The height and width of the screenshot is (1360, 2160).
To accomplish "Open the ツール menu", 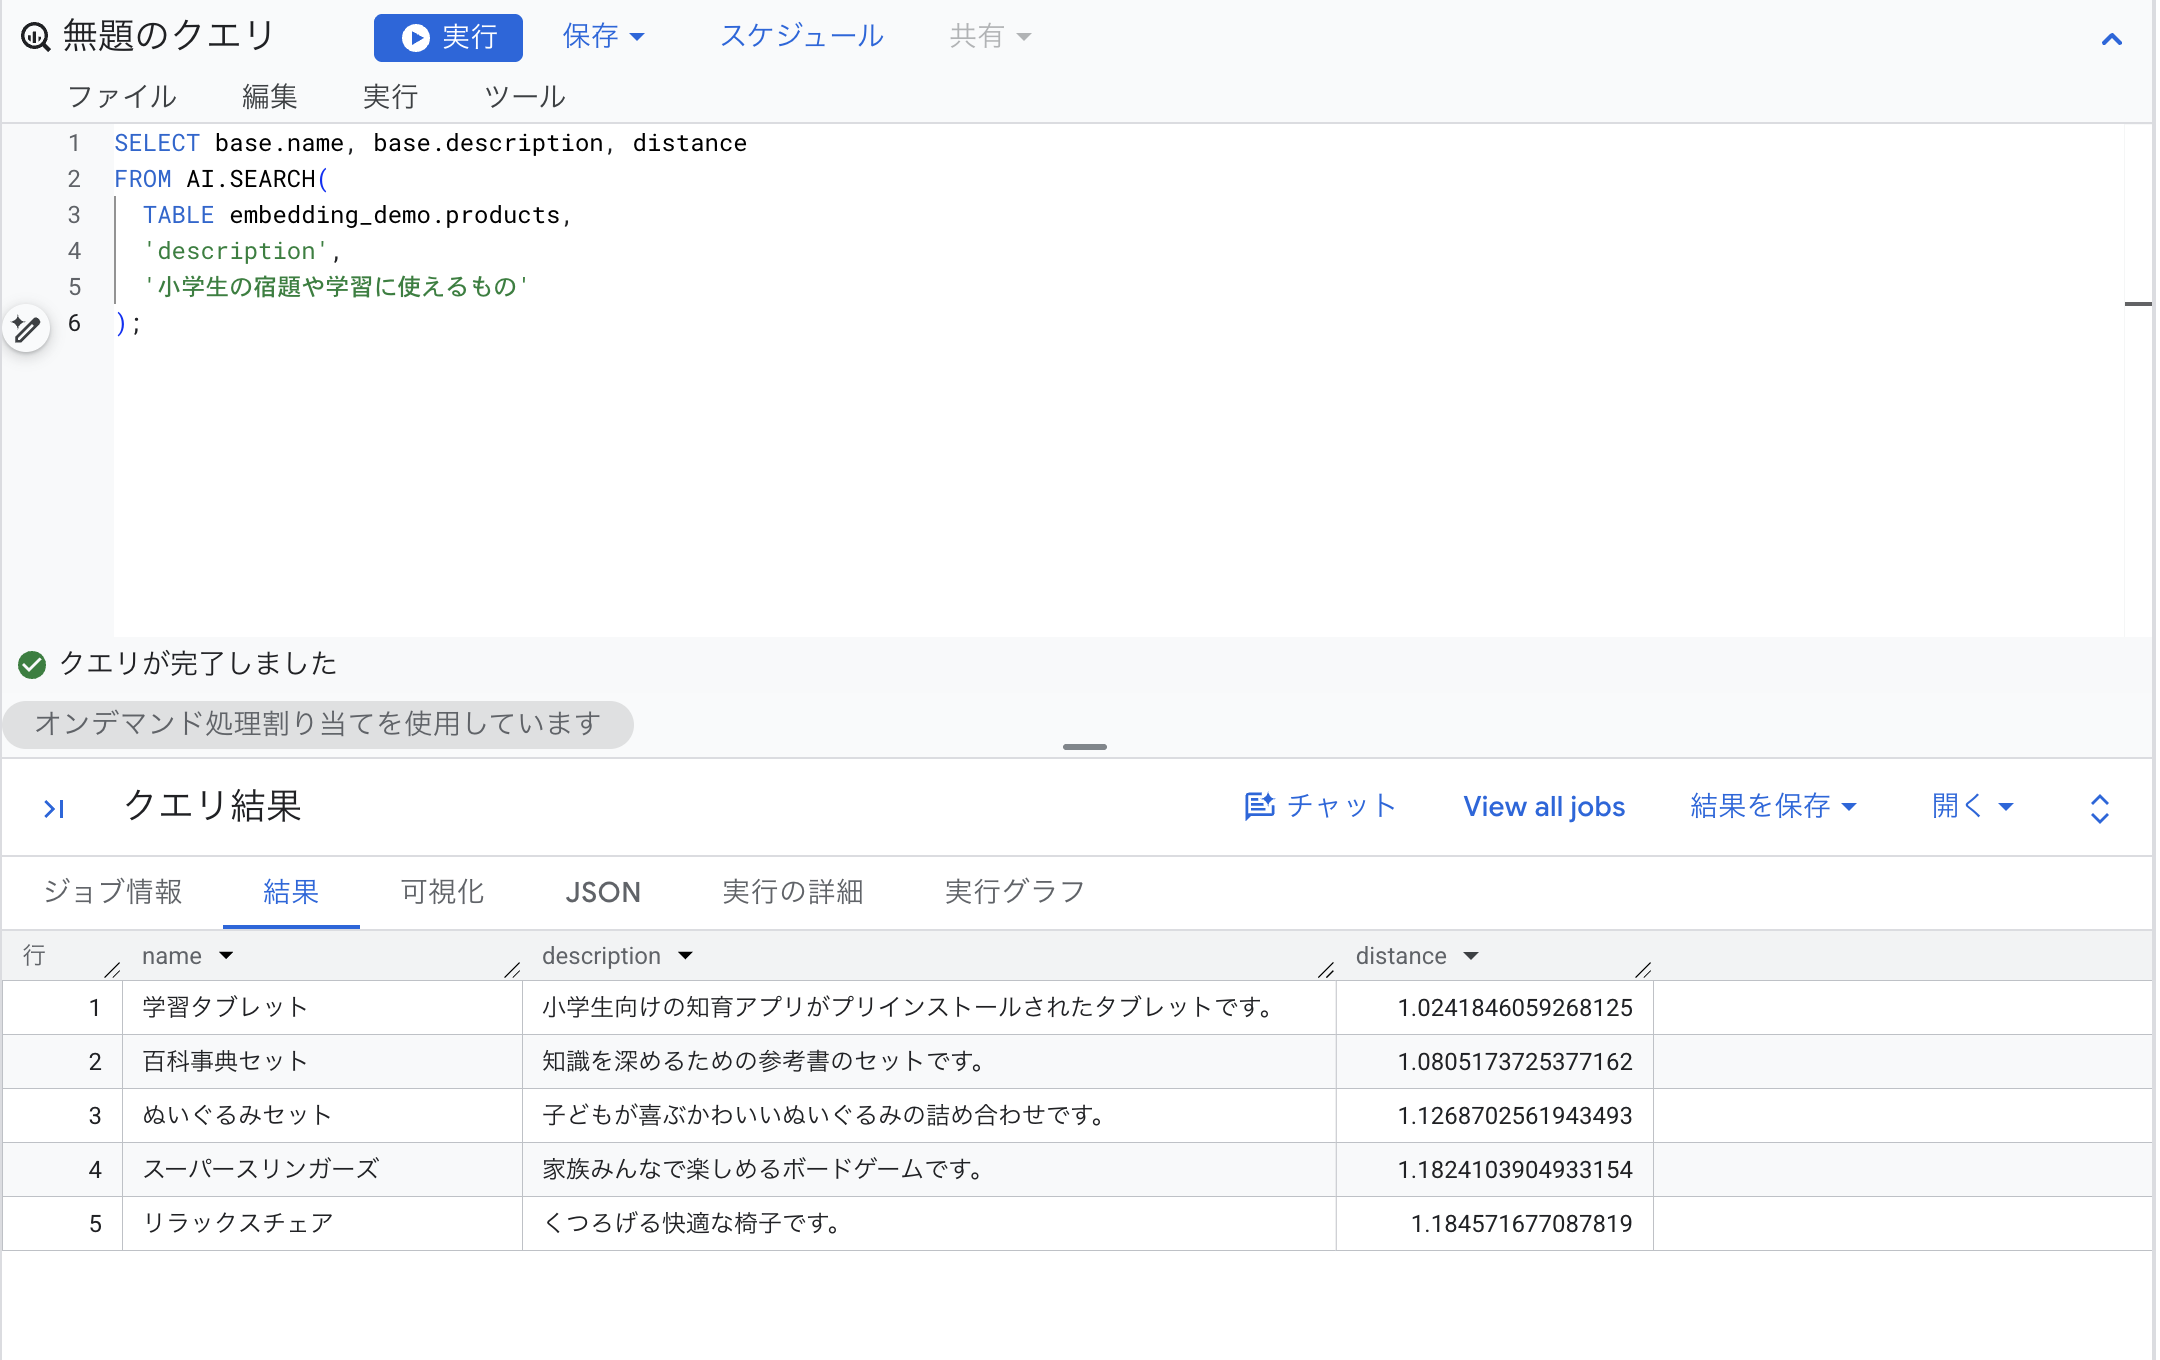I will [525, 97].
